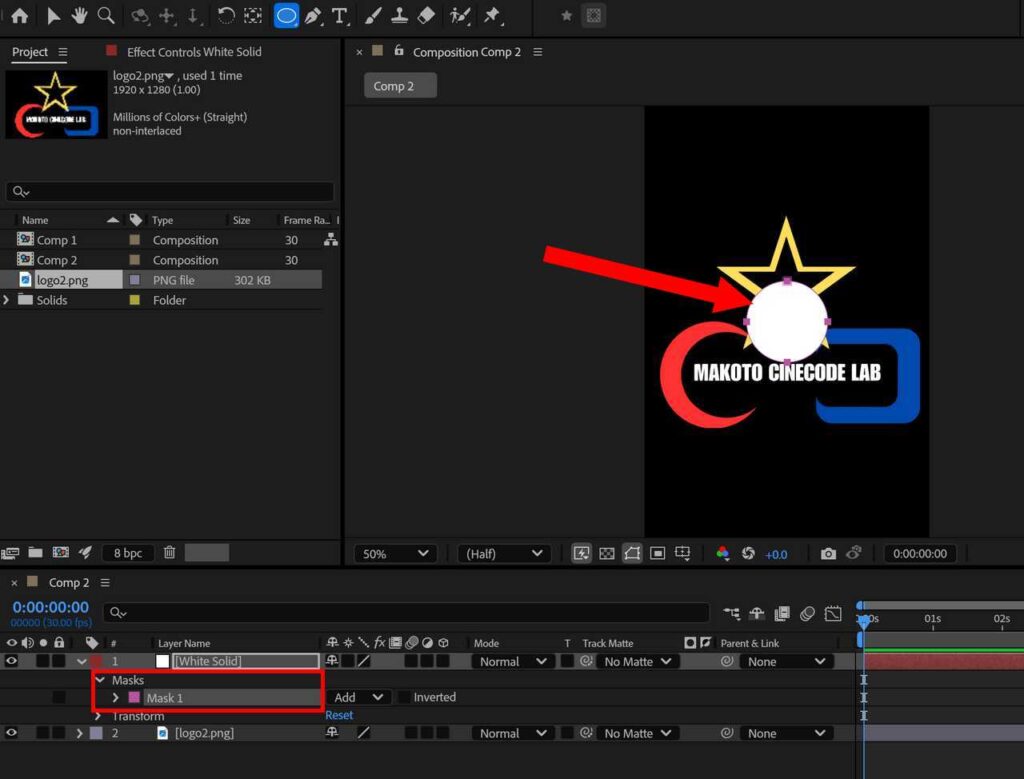Click the viewer timecode 0:00:00:00
Image resolution: width=1024 pixels, height=779 pixels.
(920, 554)
